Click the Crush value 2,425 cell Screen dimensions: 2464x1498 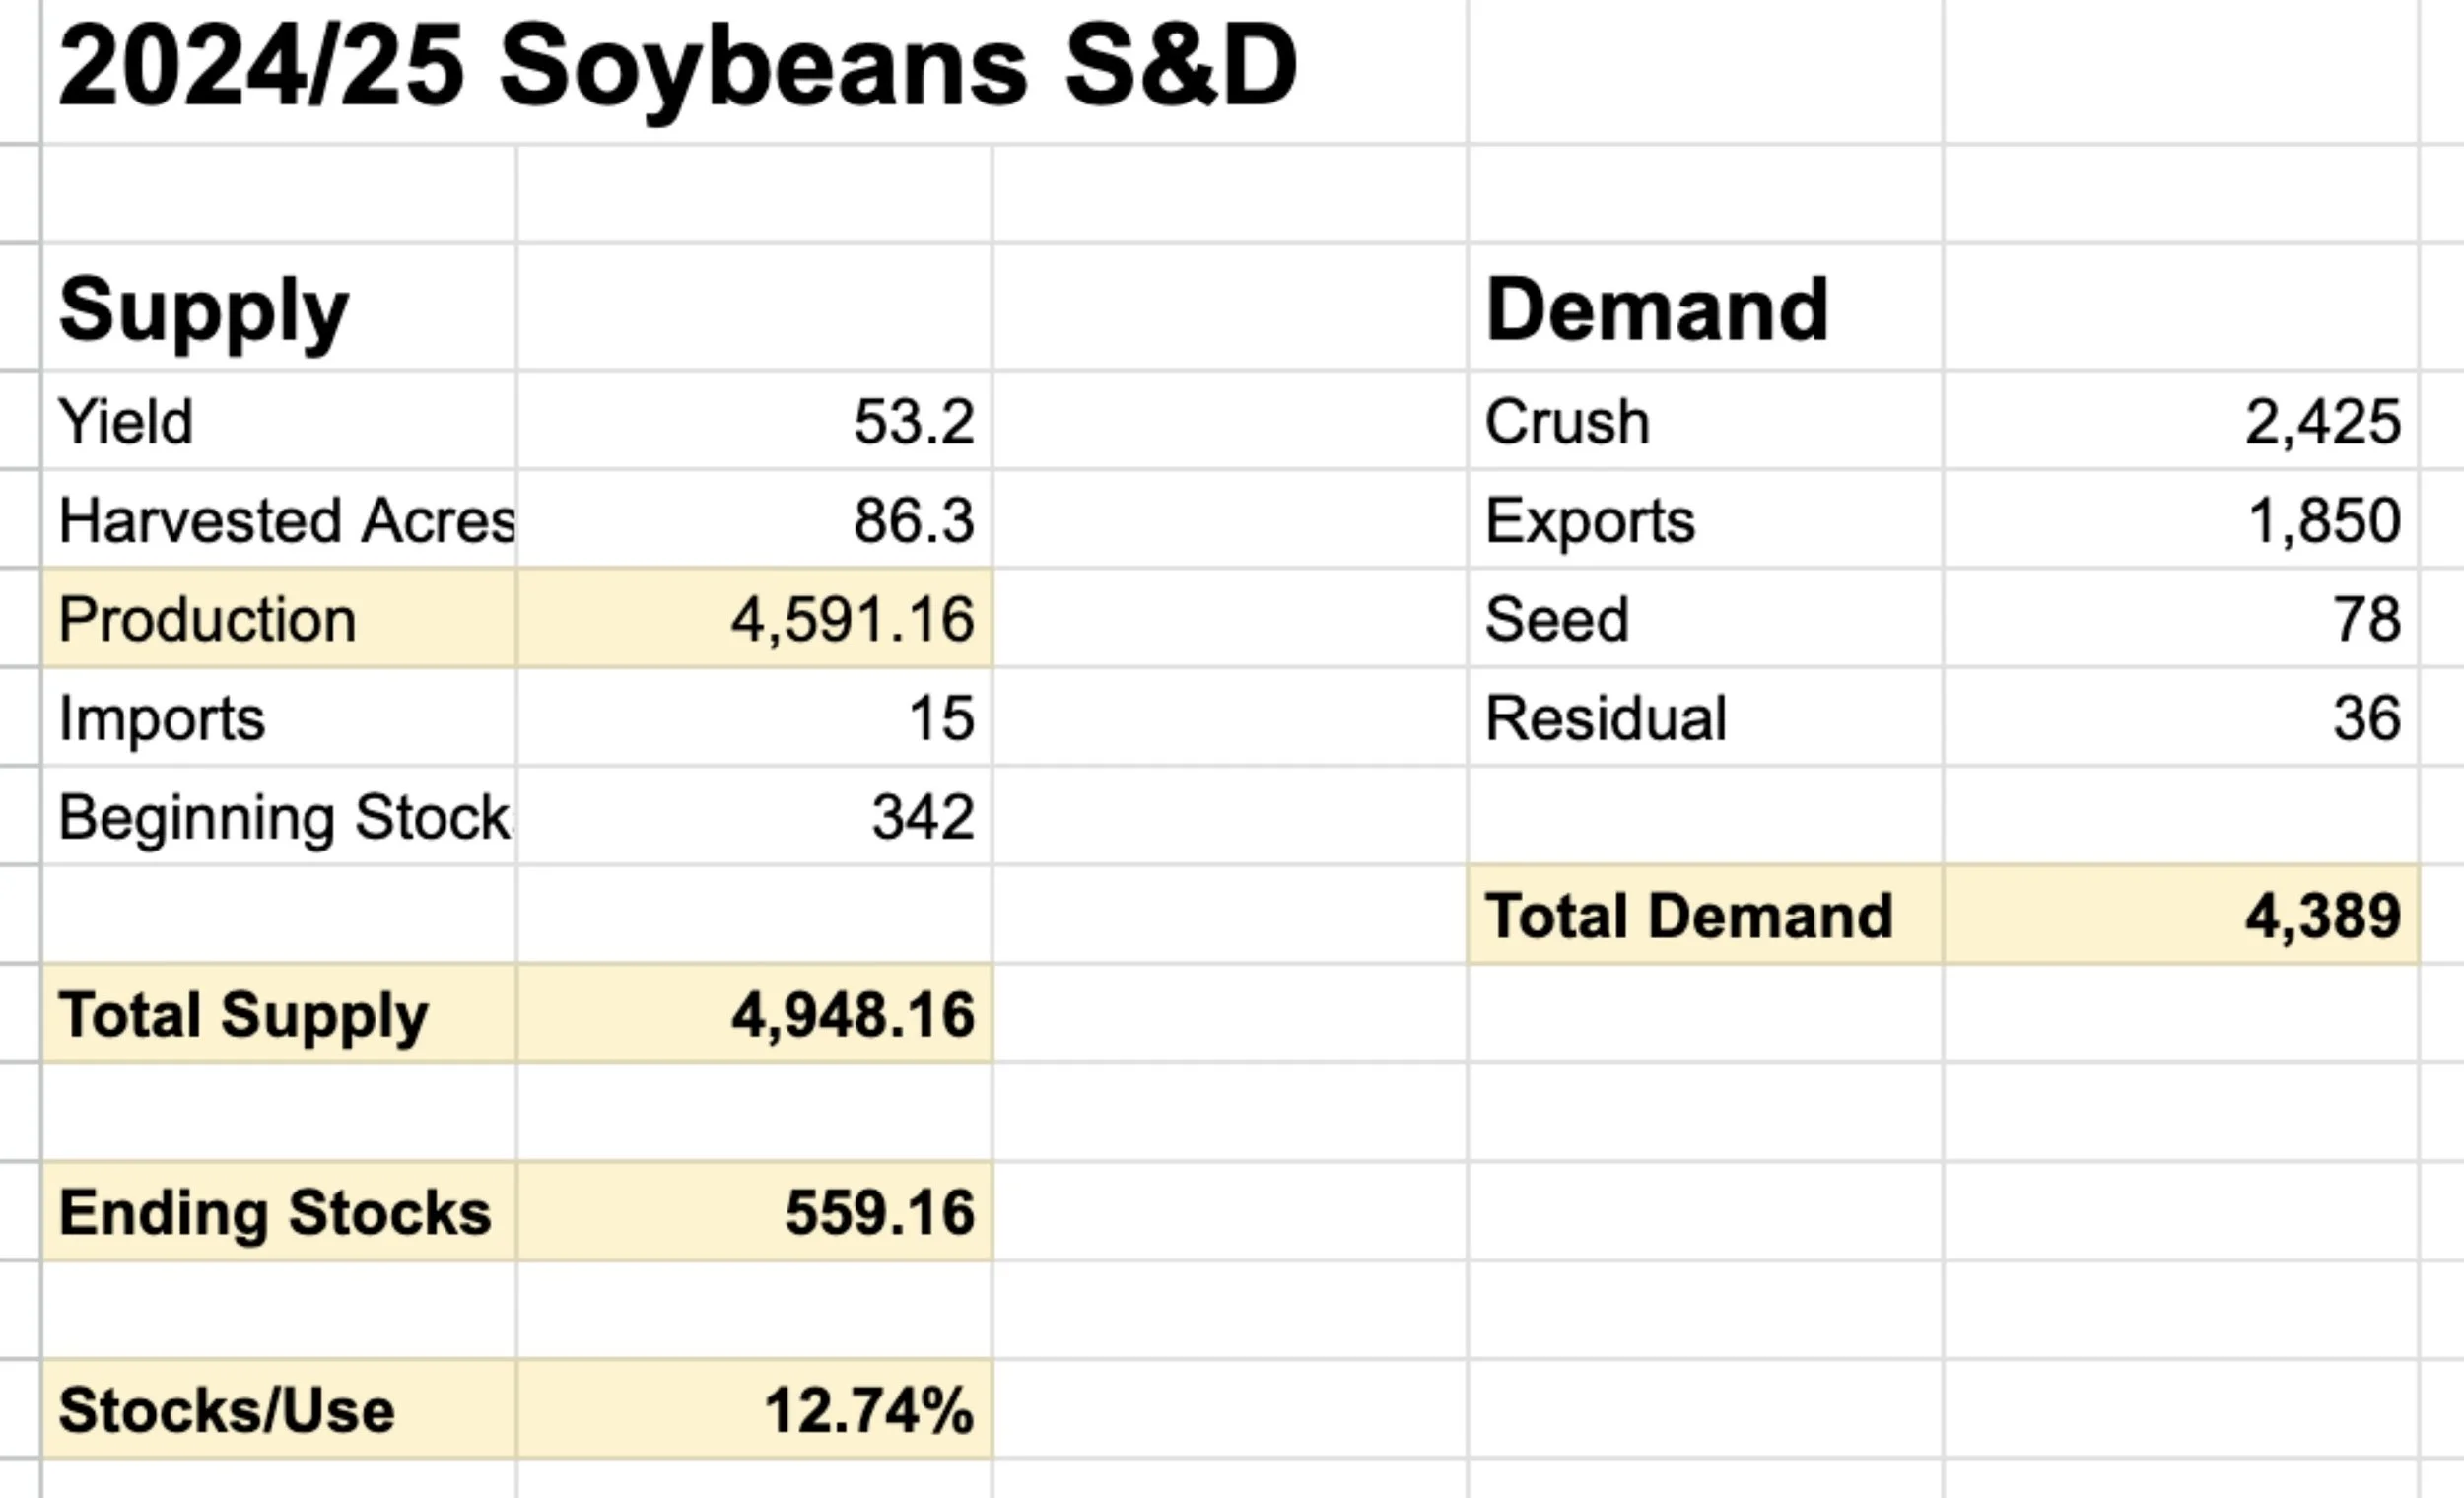pyautogui.click(x=2181, y=420)
